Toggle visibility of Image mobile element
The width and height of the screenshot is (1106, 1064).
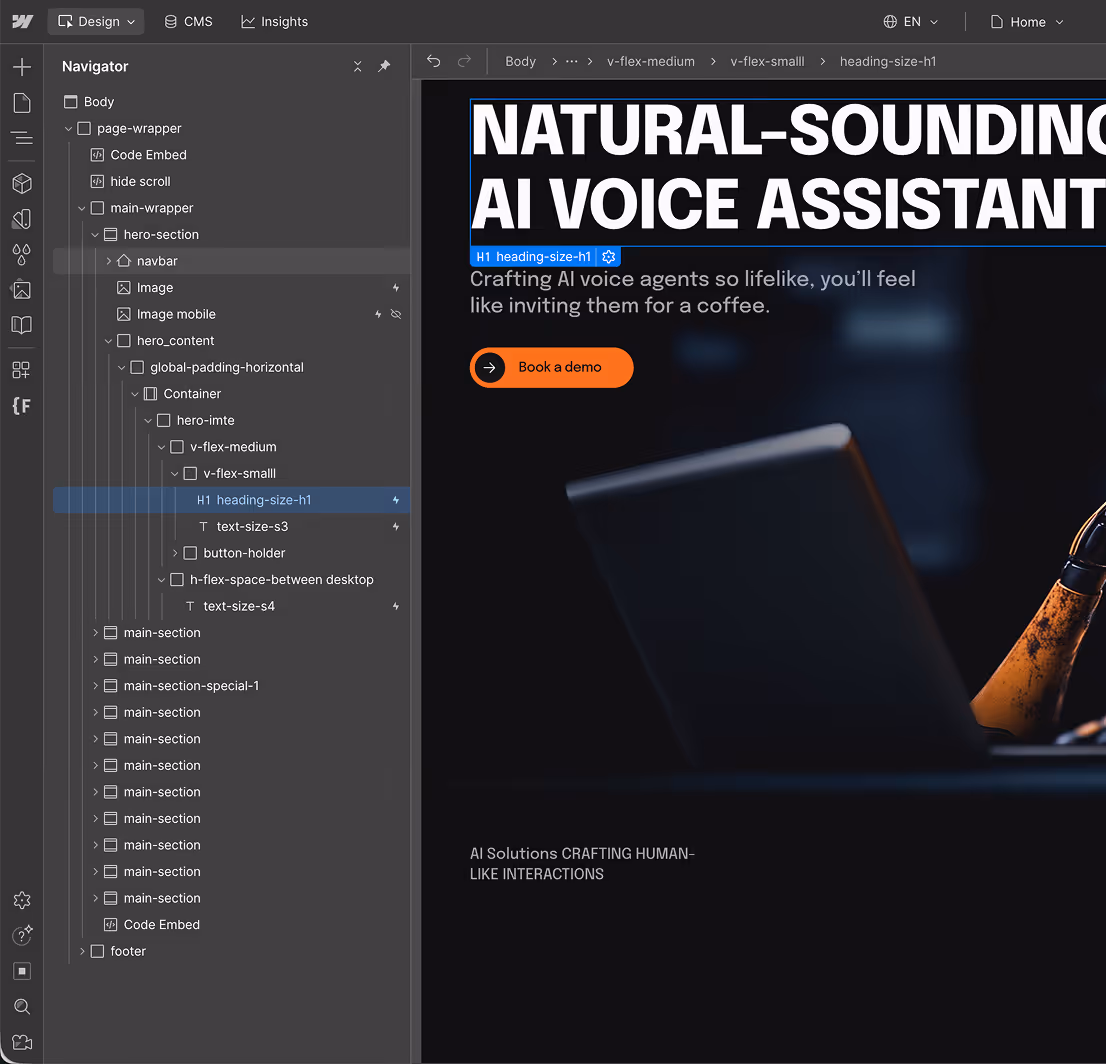(396, 315)
